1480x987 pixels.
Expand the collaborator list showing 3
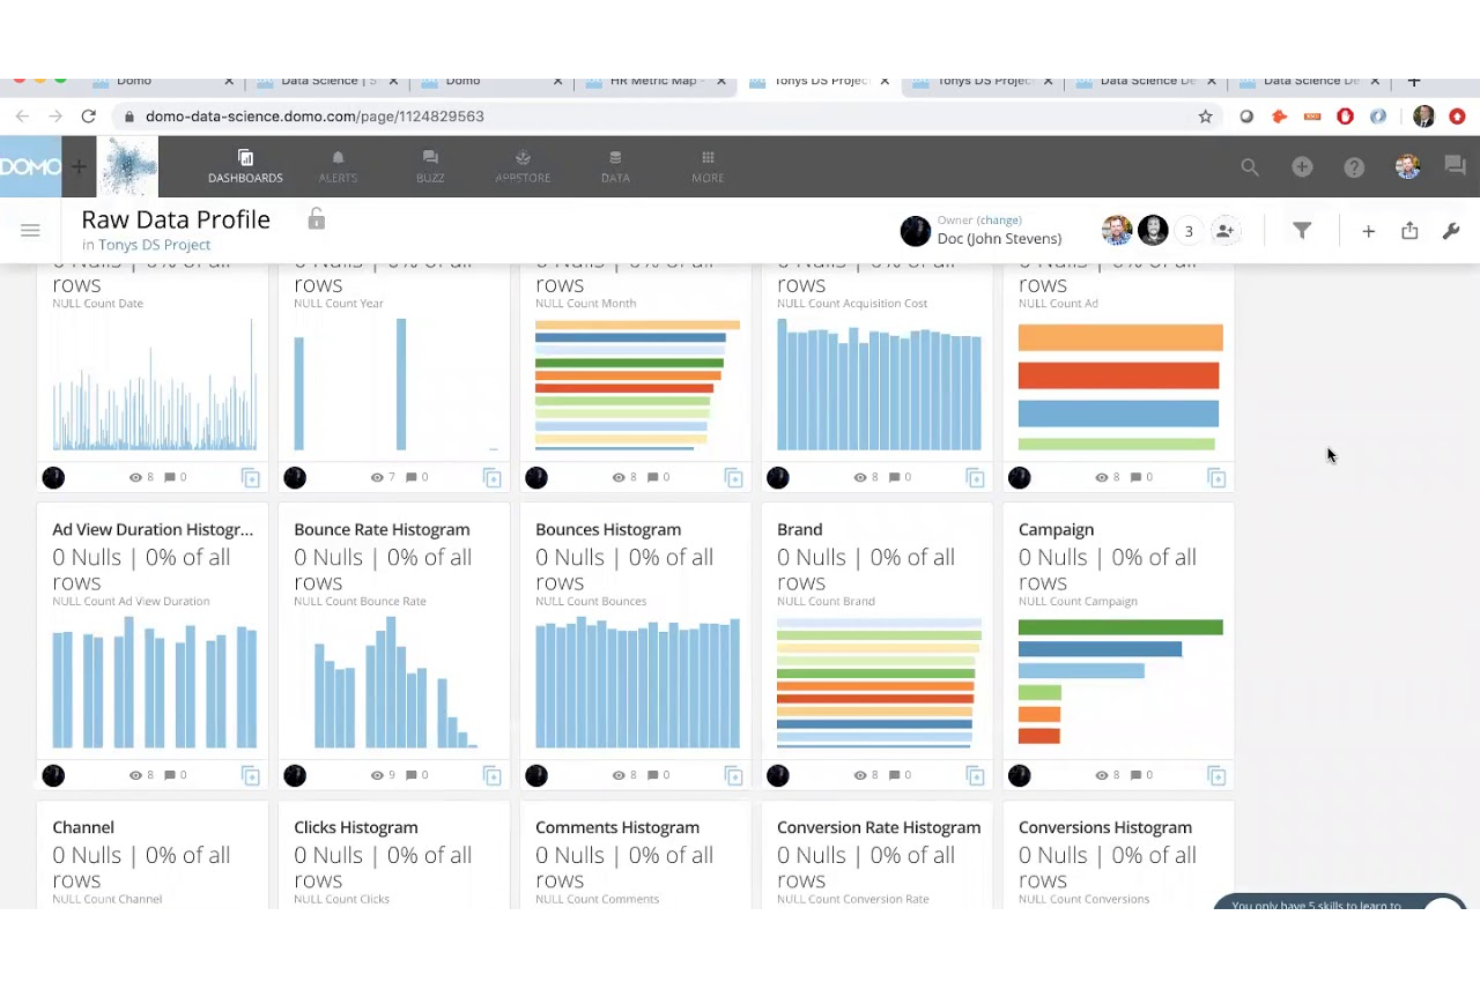[x=1189, y=230]
